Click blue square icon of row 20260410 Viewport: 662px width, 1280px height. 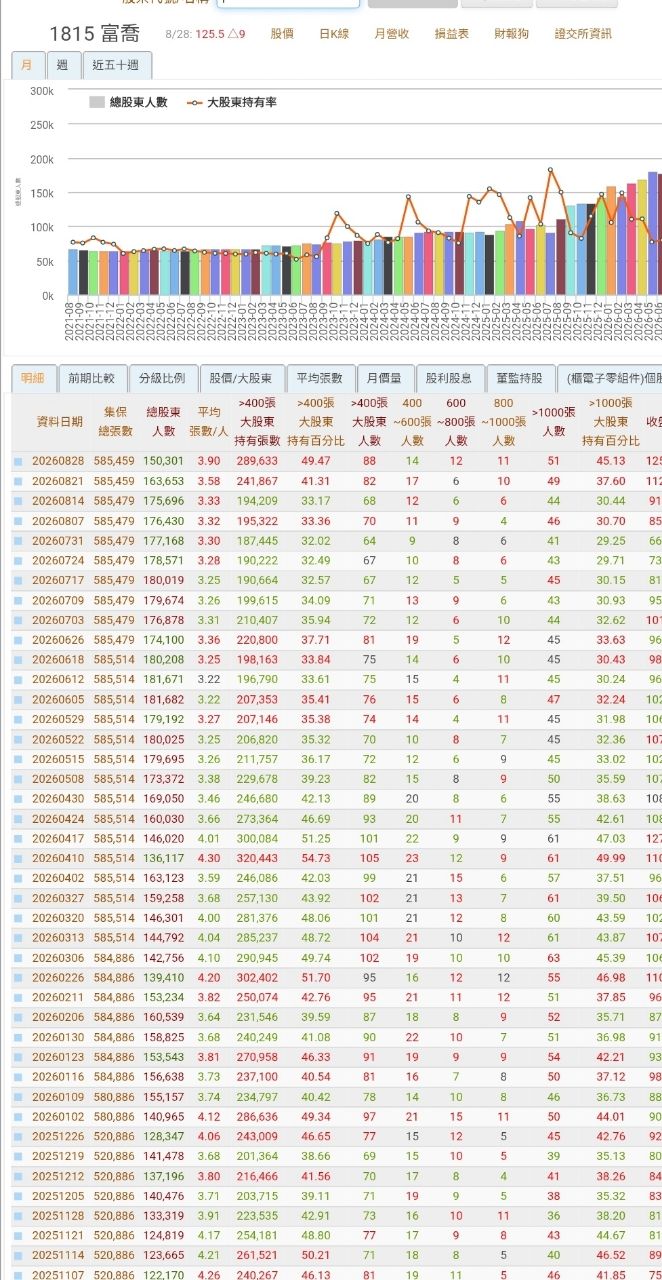[18, 859]
